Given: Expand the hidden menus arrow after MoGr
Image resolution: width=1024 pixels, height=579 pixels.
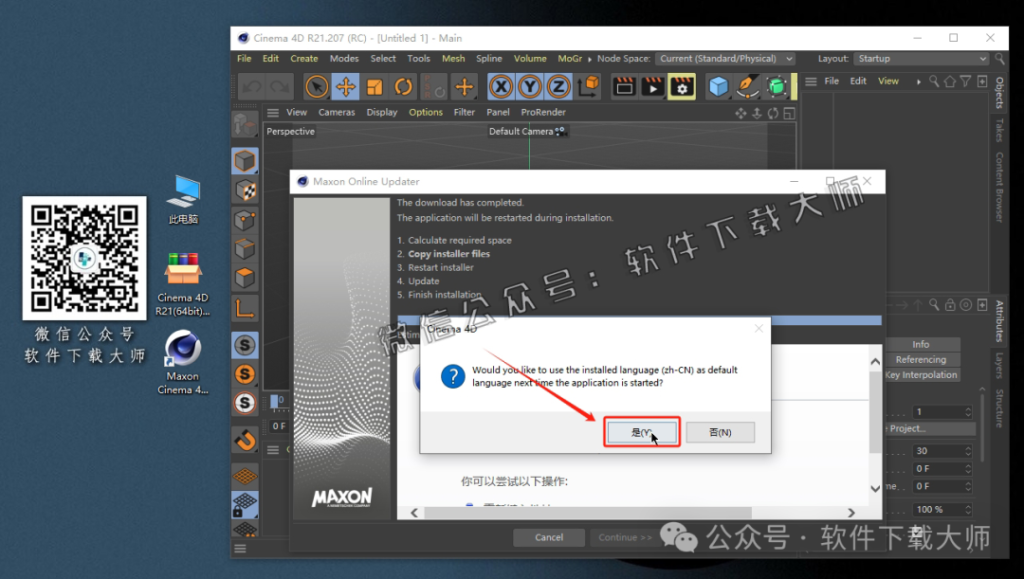Looking at the screenshot, I should (589, 59).
